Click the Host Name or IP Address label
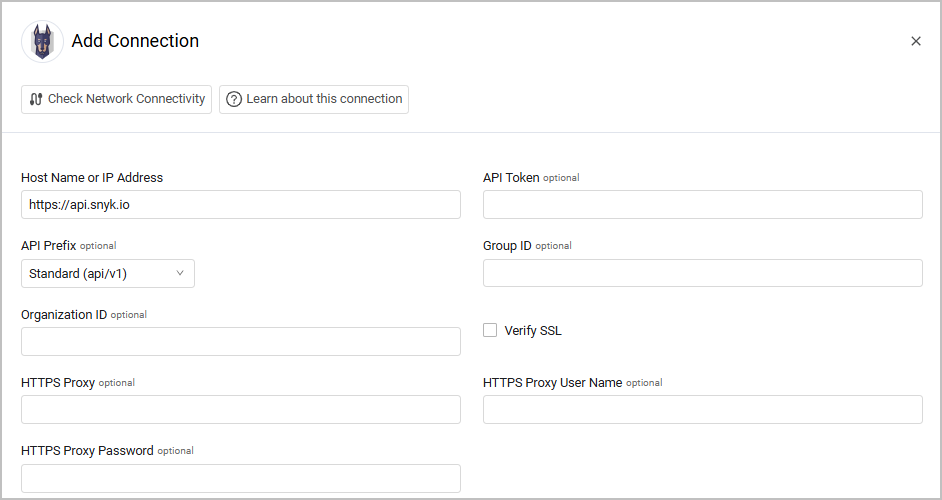Image resolution: width=942 pixels, height=500 pixels. [x=92, y=178]
